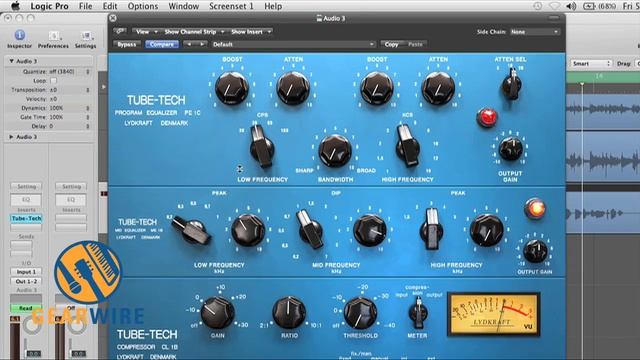Click the KCS high frequency selector

click(x=407, y=146)
